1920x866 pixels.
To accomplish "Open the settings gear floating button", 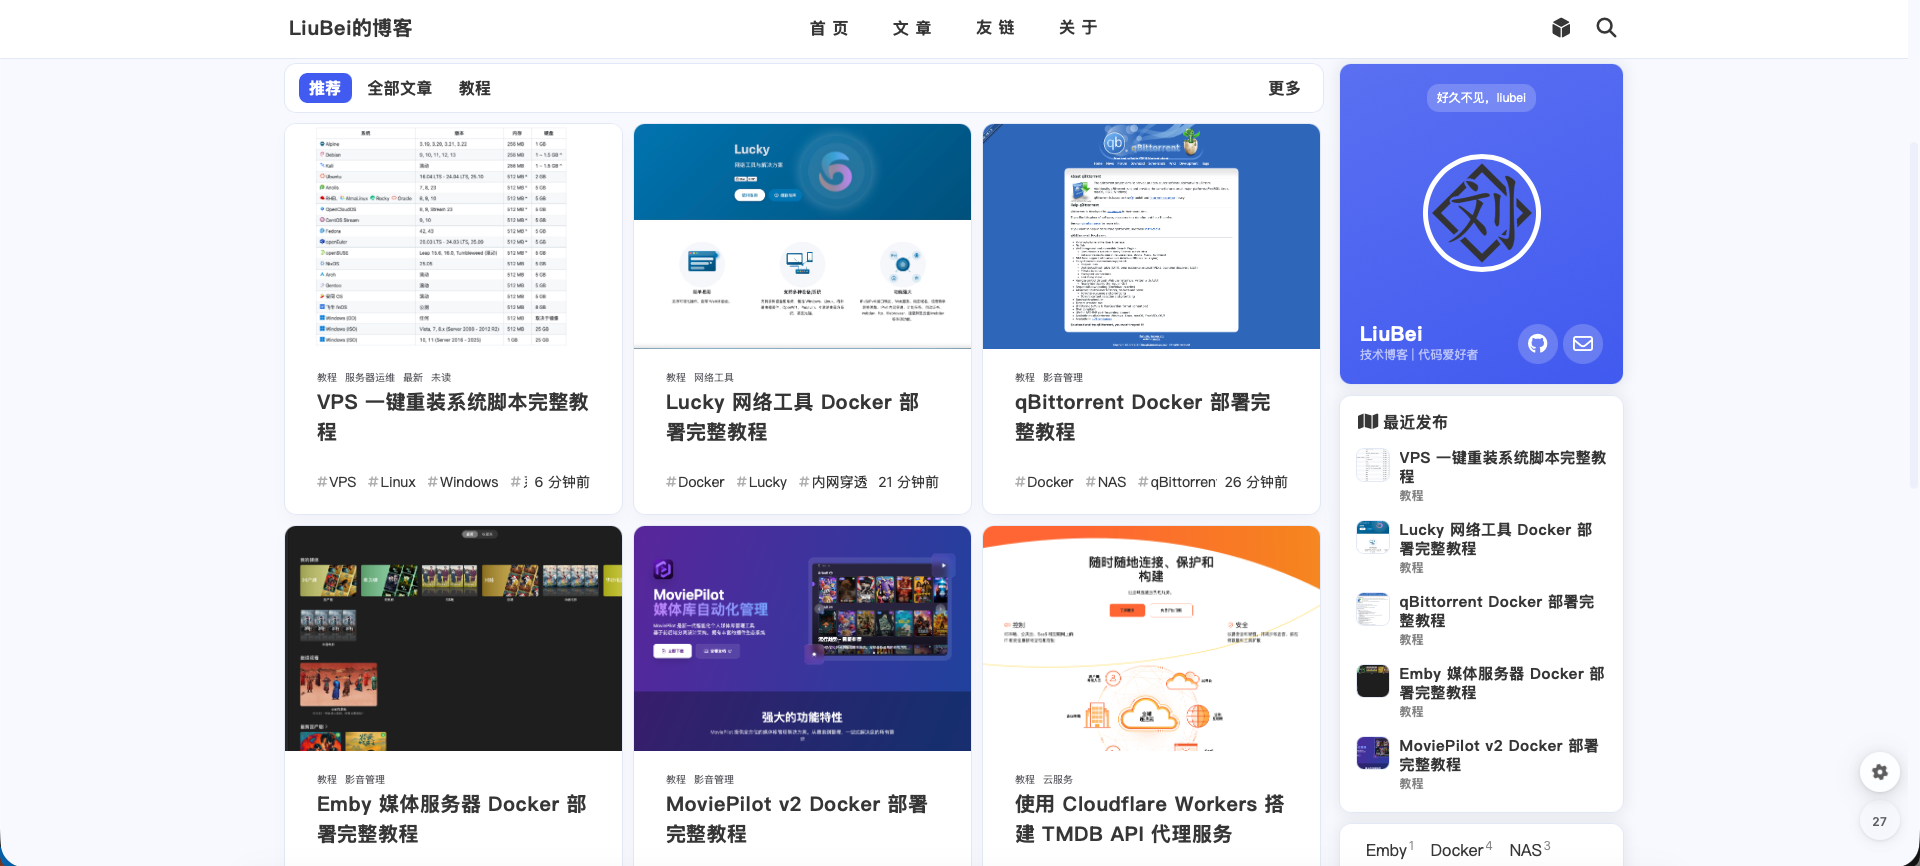I will point(1880,772).
